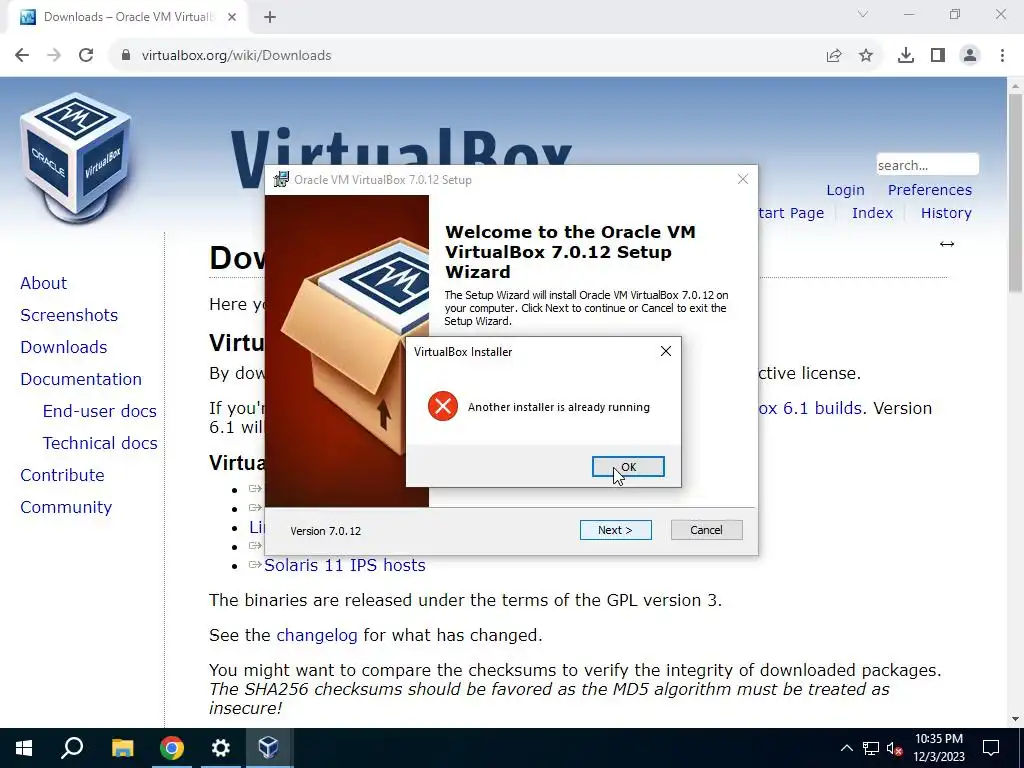The width and height of the screenshot is (1024, 768).
Task: Open Chrome downloads icon
Action: [906, 55]
